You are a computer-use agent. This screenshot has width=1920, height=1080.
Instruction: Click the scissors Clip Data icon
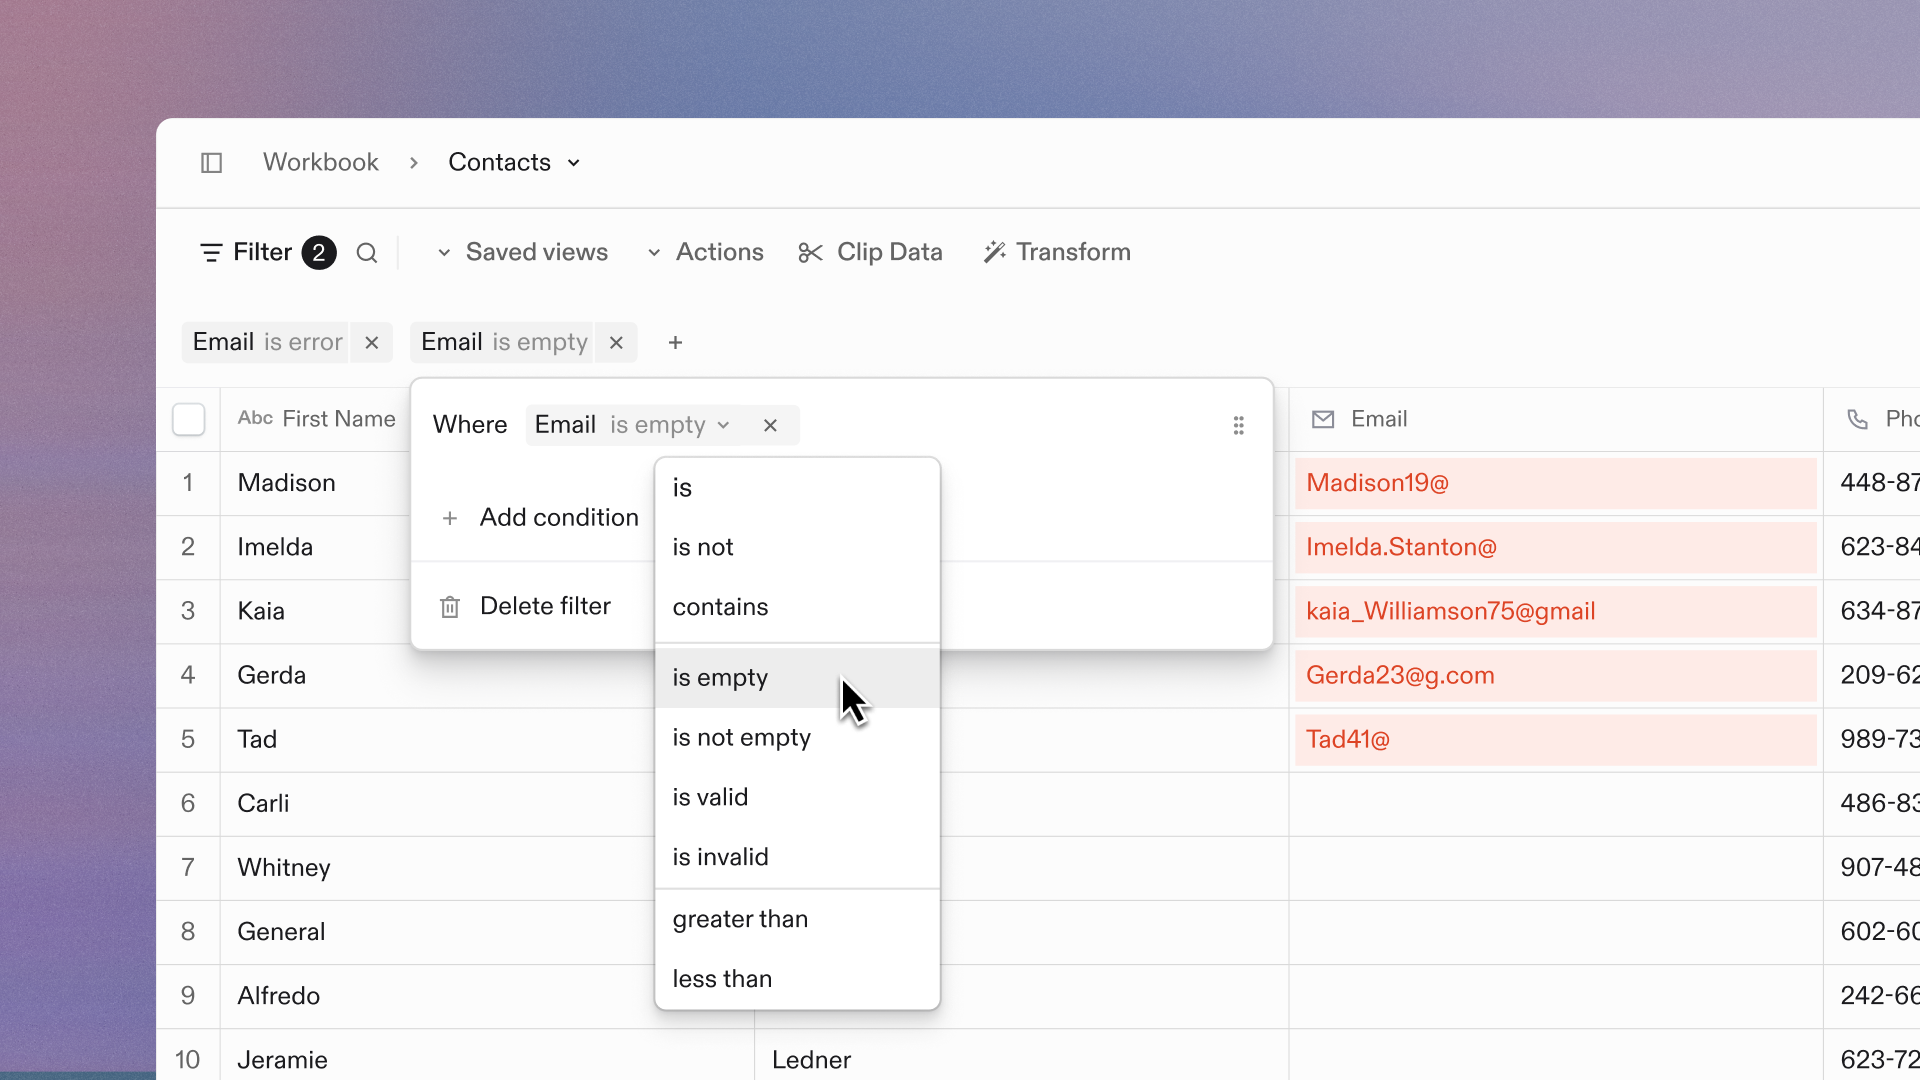810,253
